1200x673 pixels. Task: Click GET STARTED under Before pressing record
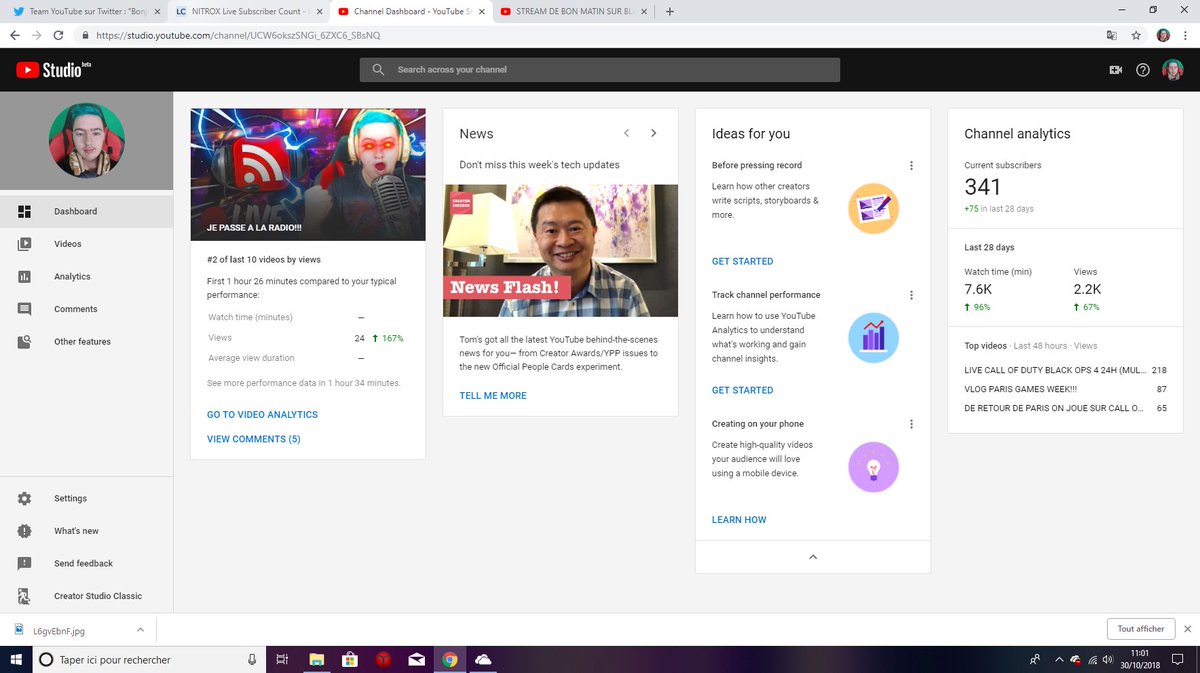(742, 261)
